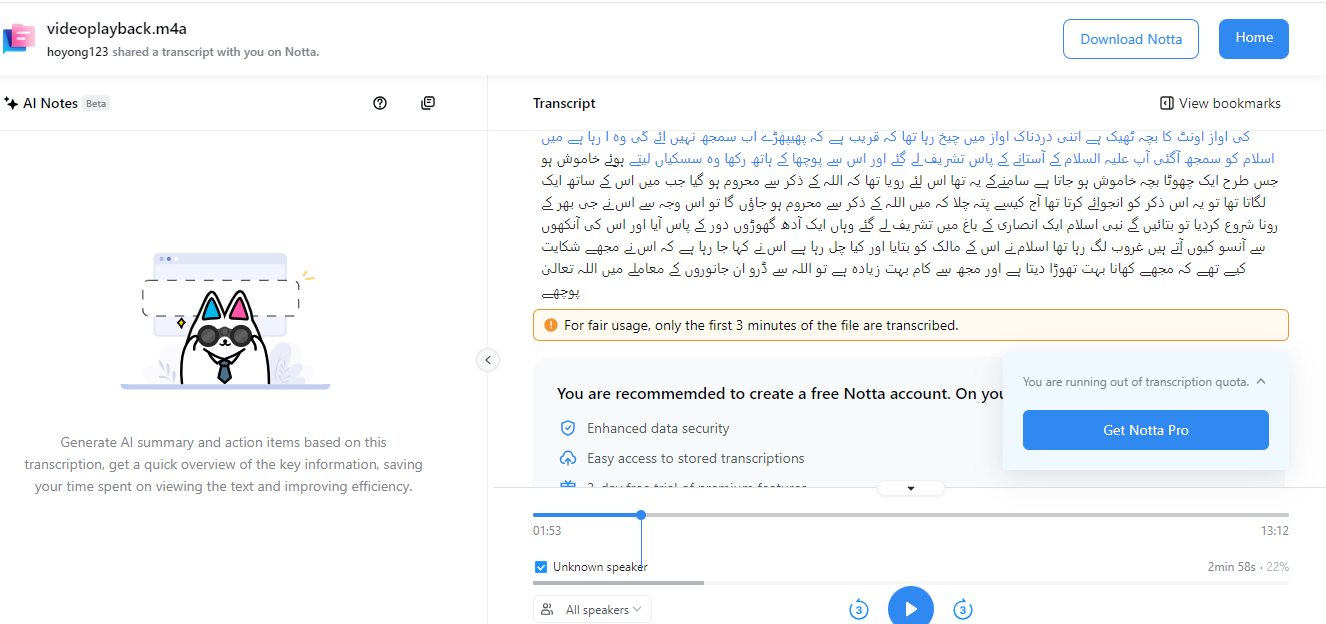1326x624 pixels.
Task: Click the audio progress slider handle
Action: 641,515
